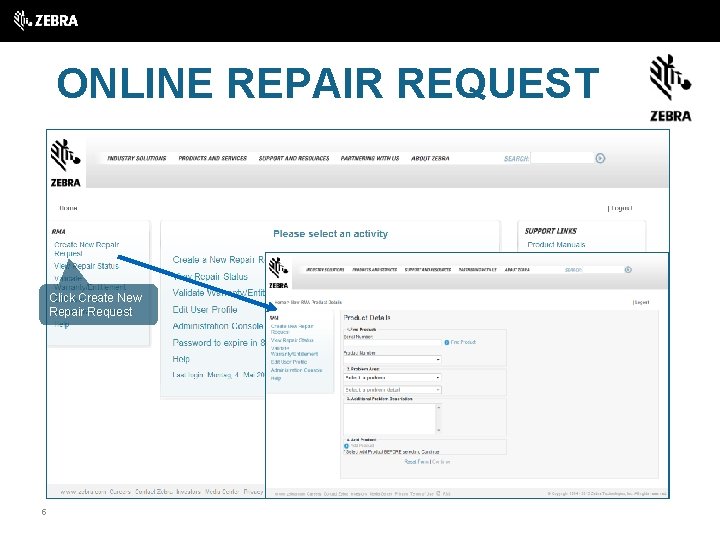Click Administration Console activity in center panel

coord(218,326)
